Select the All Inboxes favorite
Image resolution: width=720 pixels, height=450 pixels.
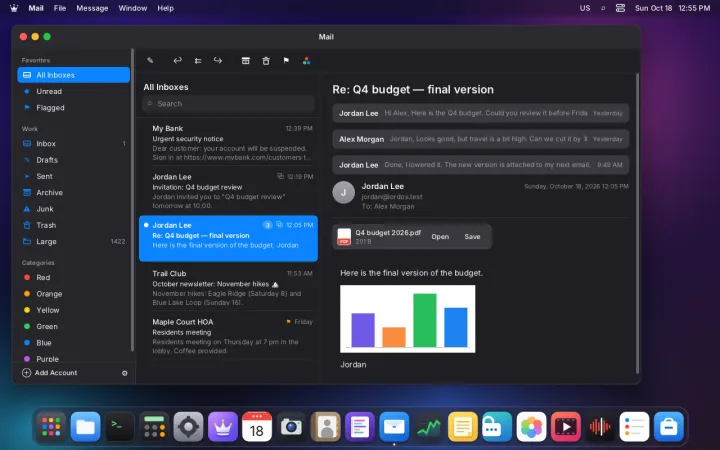click(73, 75)
